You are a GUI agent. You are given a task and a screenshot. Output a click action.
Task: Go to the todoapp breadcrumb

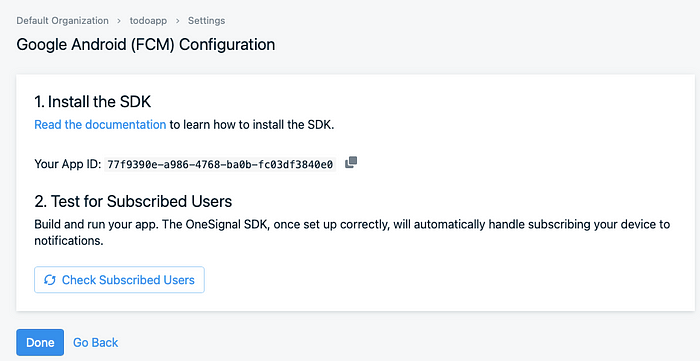[148, 21]
